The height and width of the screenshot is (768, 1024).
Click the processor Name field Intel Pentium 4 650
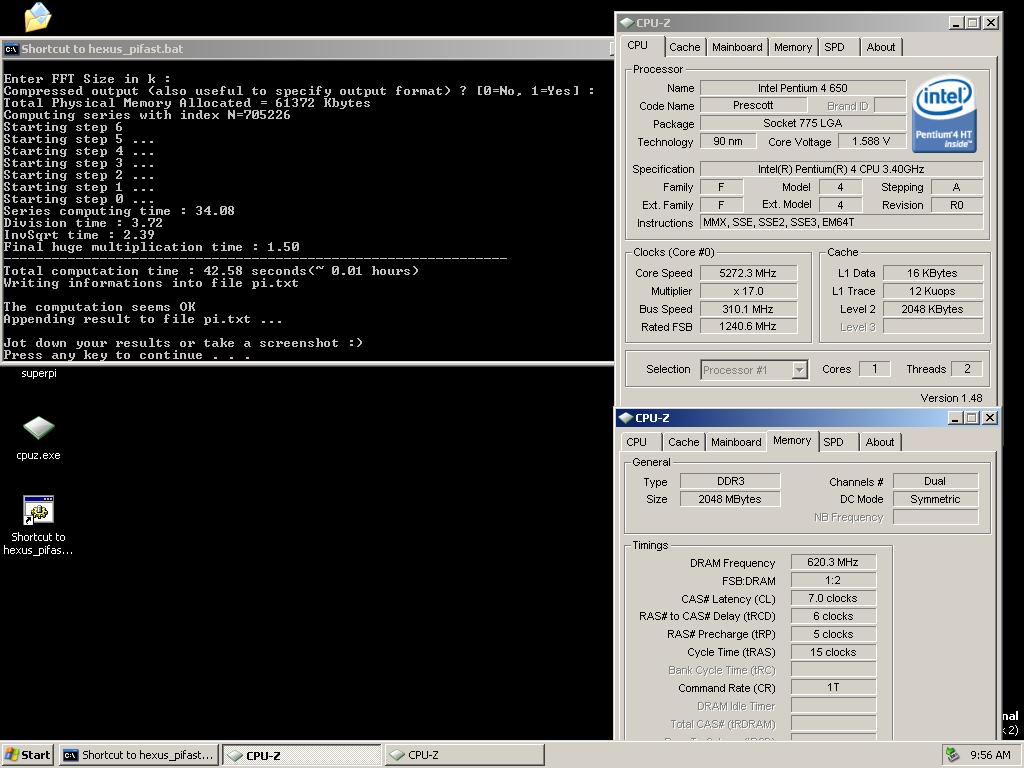803,88
